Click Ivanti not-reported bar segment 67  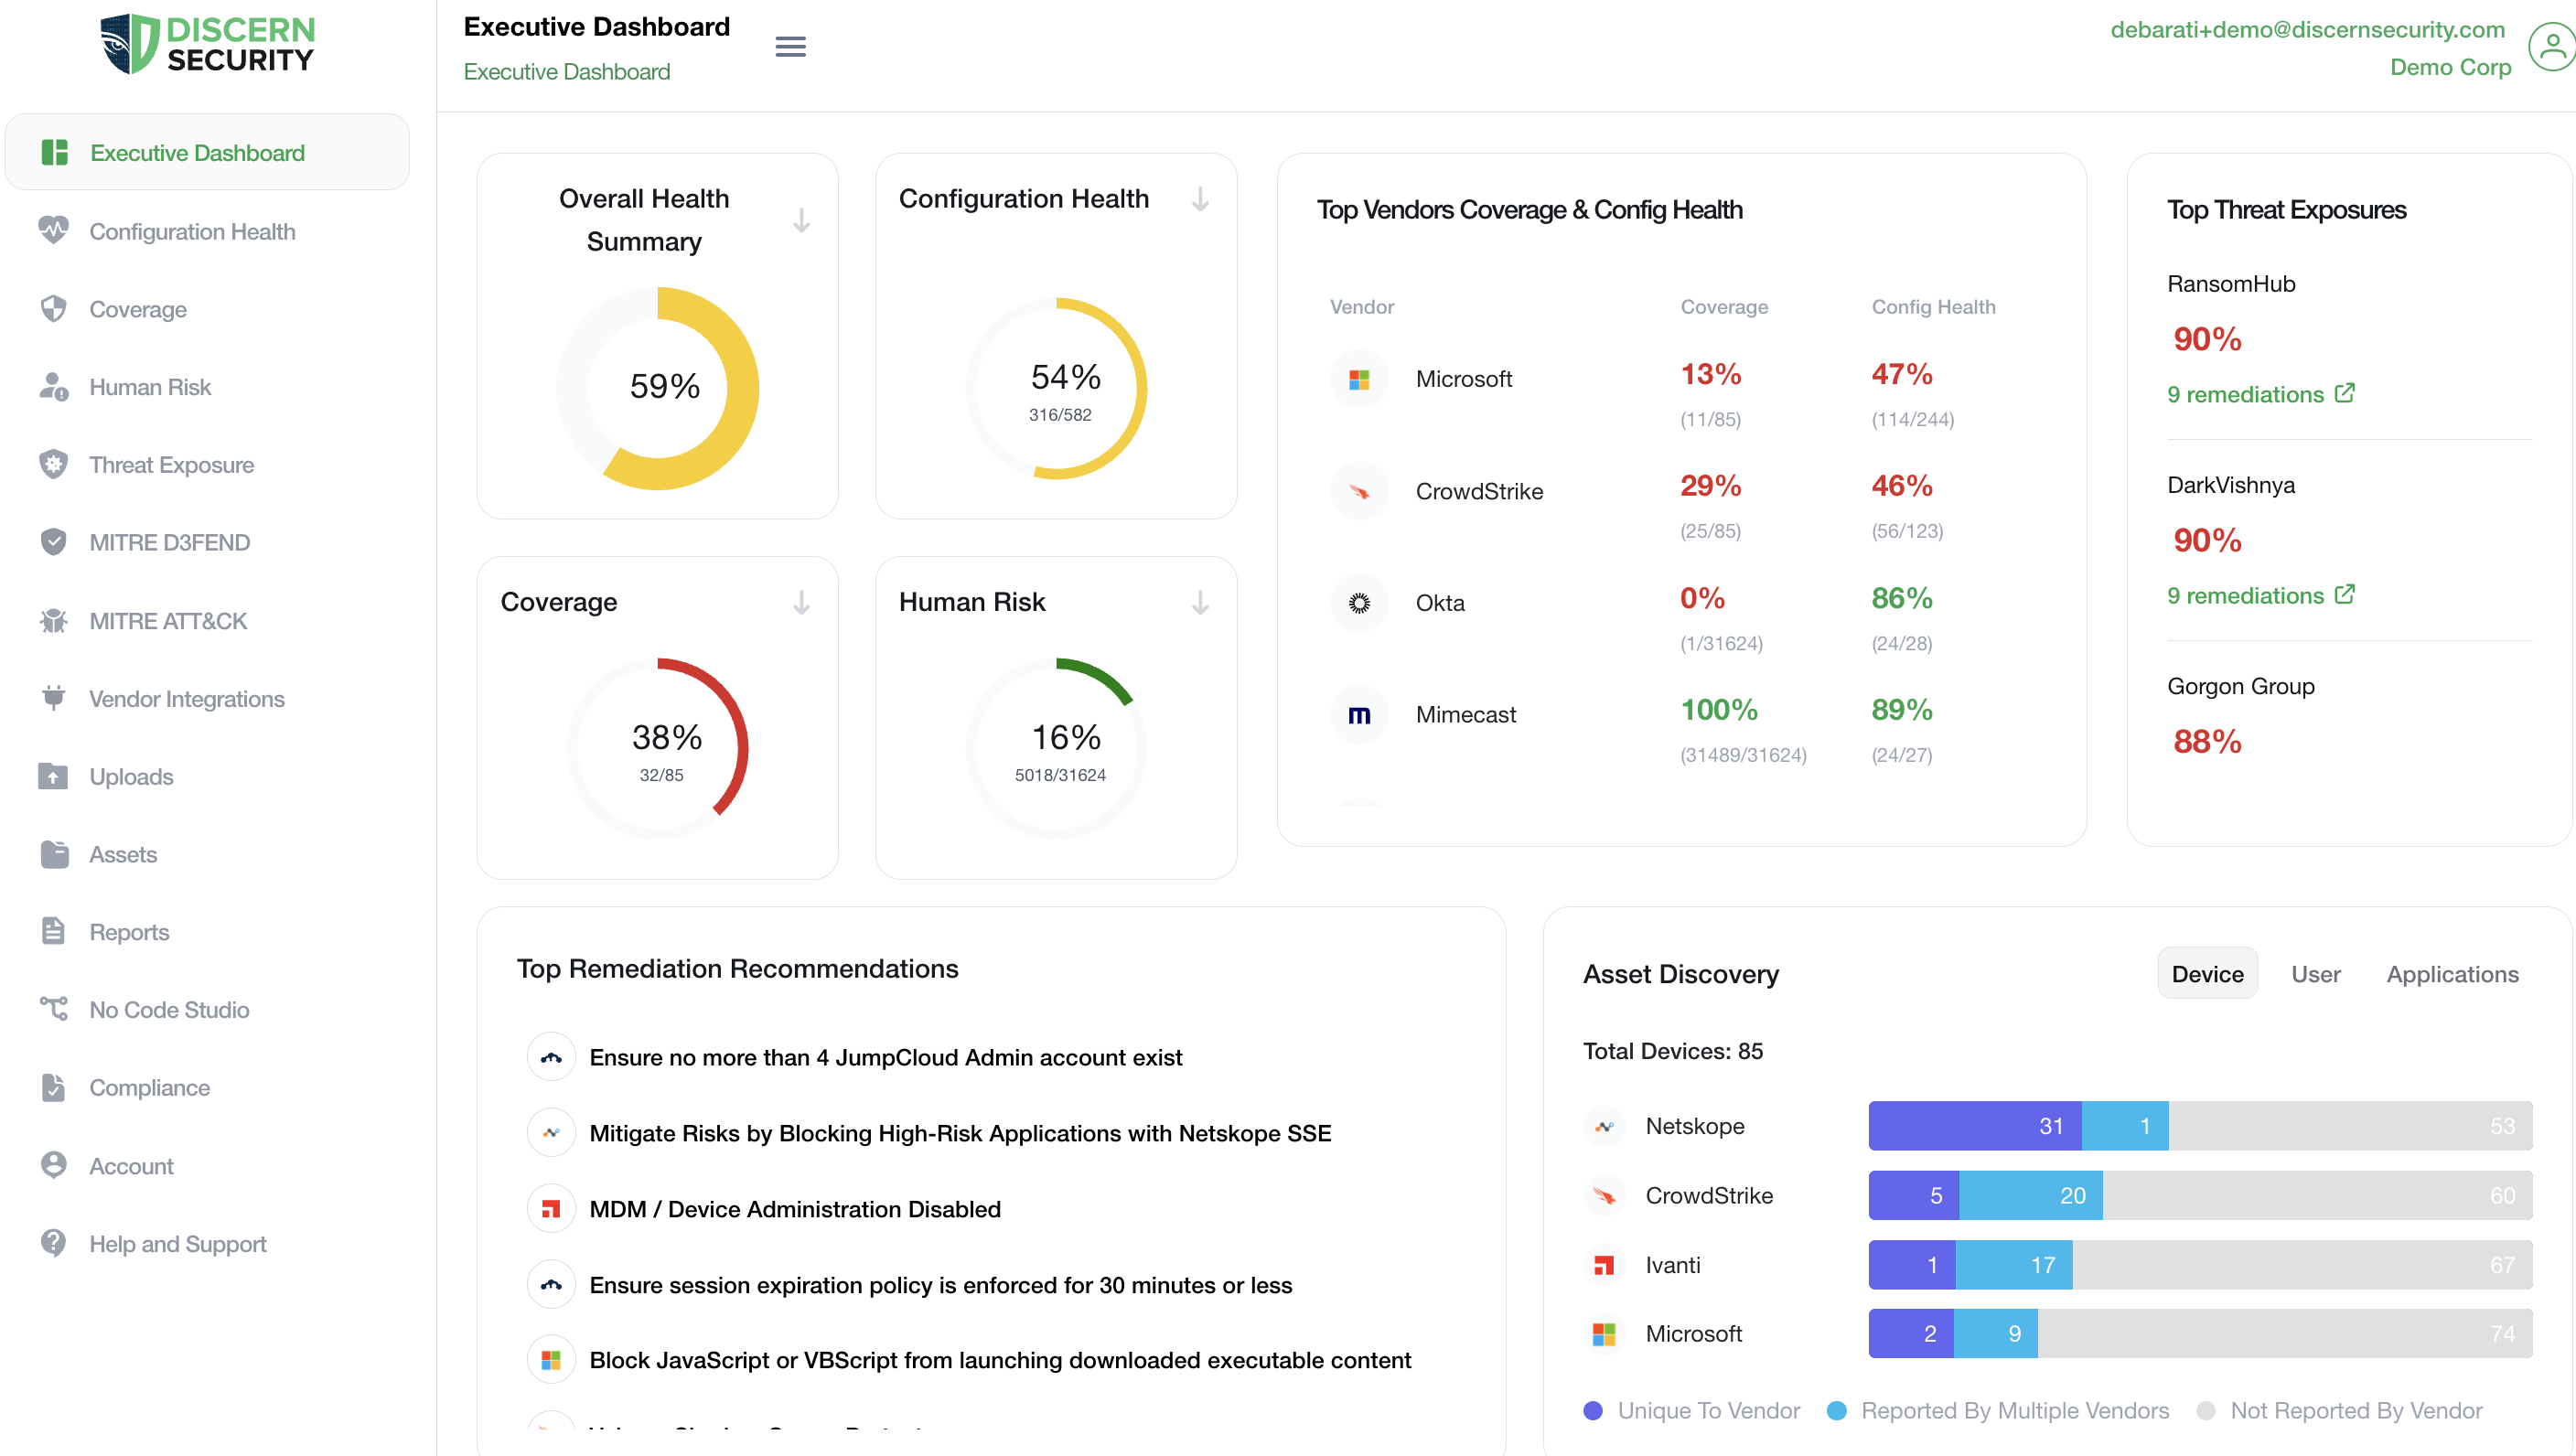coord(2302,1265)
